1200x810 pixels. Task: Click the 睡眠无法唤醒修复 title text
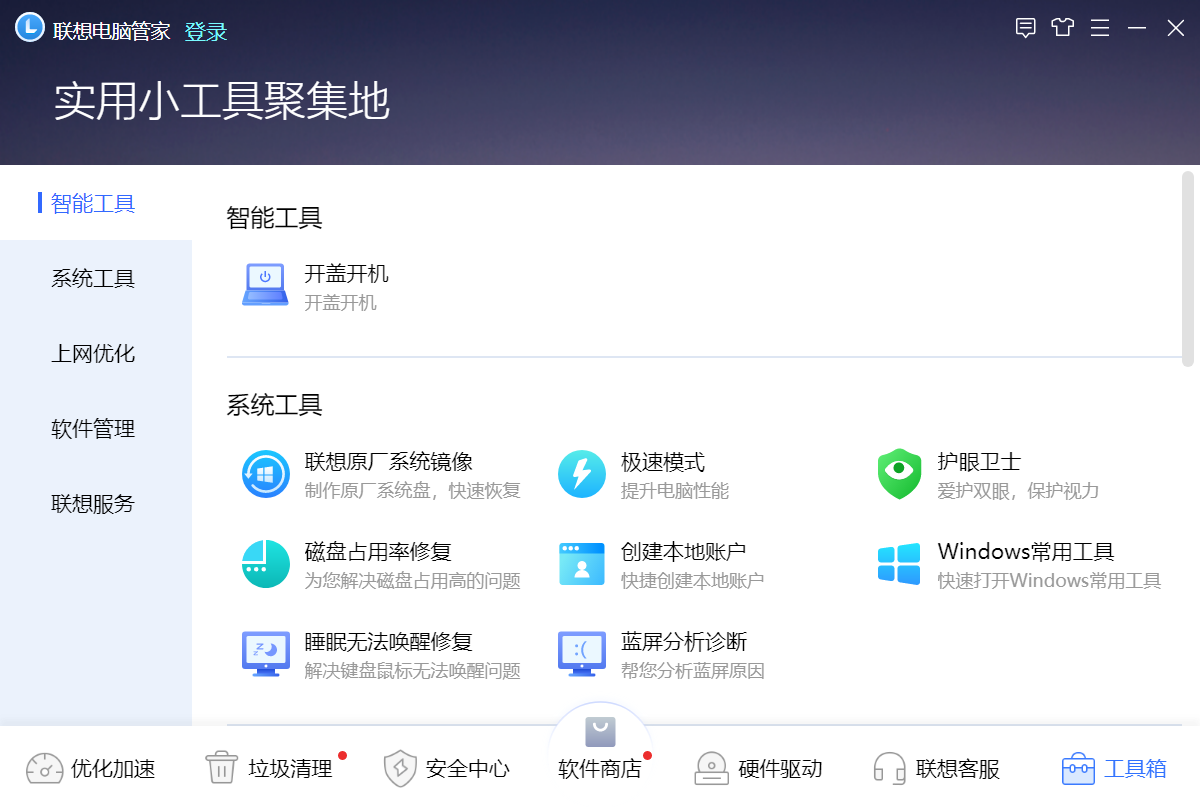(x=388, y=642)
